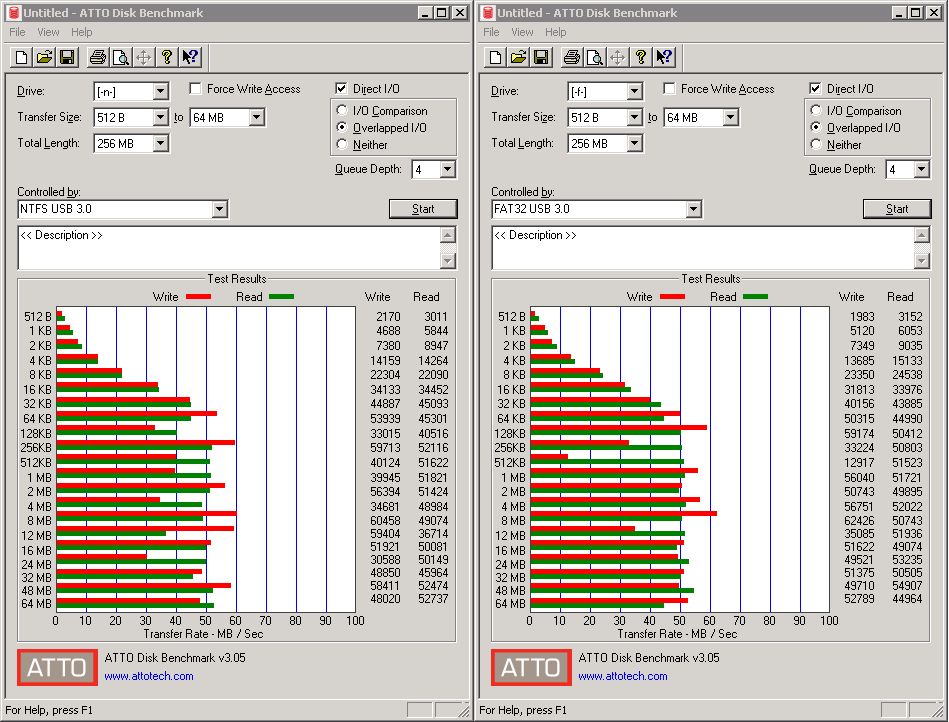
Task: Open View menu in right window
Action: (522, 32)
